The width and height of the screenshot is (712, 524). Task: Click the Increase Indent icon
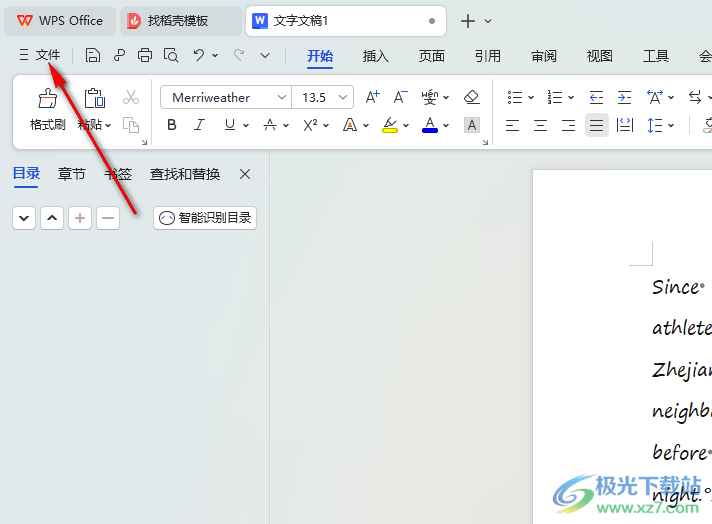point(624,97)
